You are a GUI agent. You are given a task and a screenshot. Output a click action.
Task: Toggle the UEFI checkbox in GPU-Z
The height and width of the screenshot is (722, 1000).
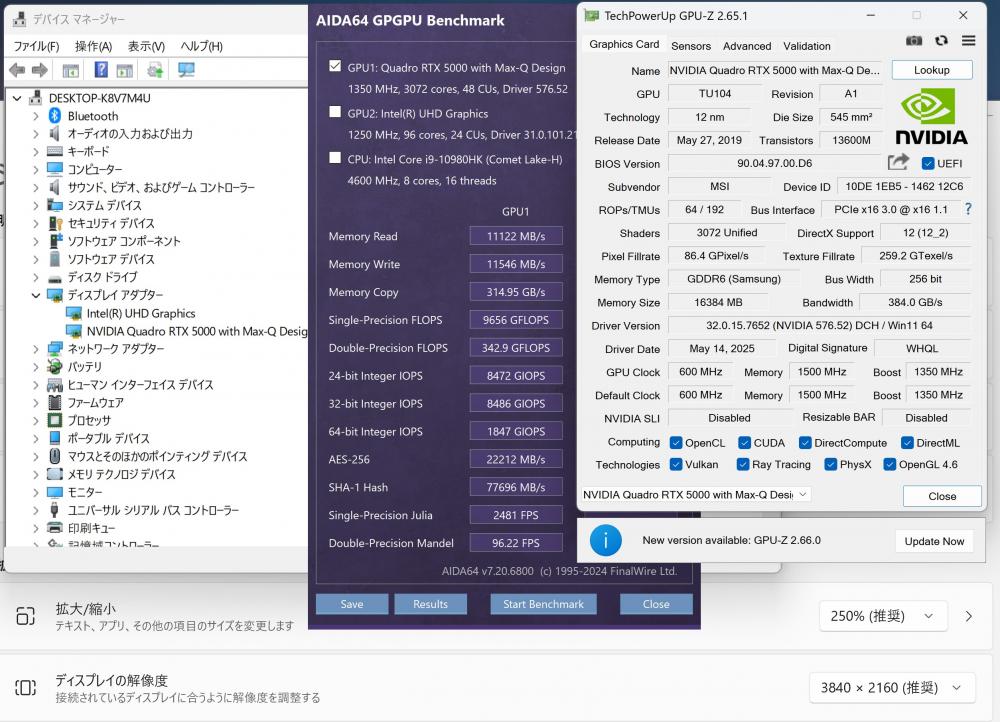[928, 163]
